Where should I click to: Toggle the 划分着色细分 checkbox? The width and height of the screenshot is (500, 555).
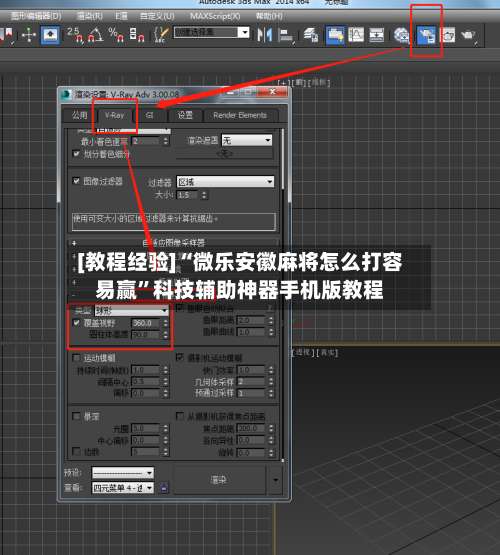point(76,154)
